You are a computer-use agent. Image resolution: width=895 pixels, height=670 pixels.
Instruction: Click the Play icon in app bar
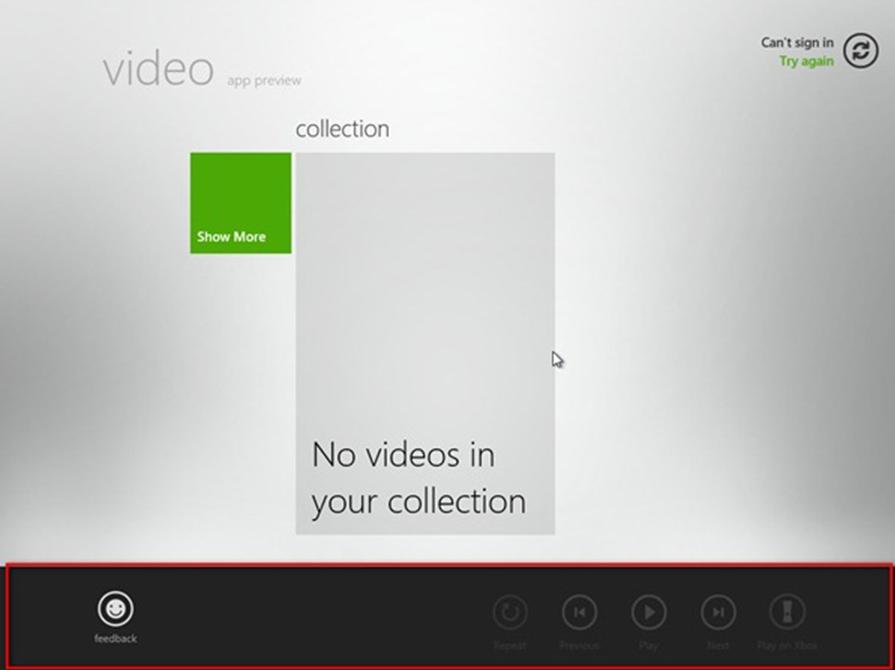tap(649, 612)
